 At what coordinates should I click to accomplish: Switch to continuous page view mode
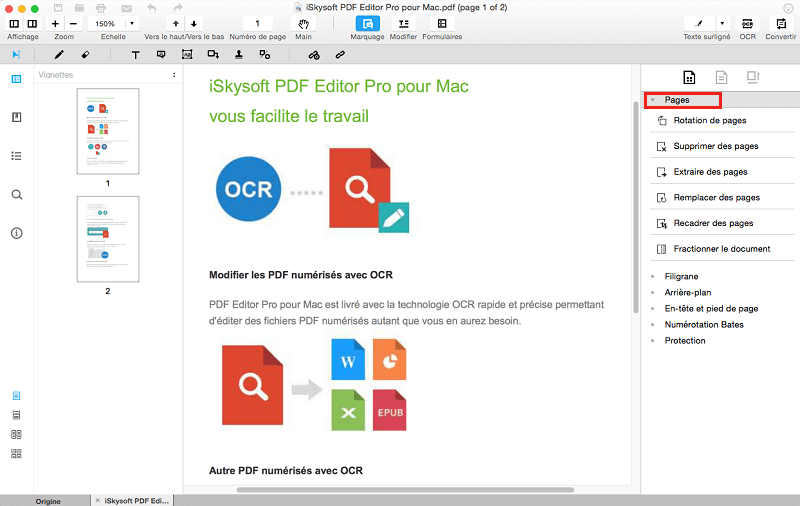[x=16, y=415]
